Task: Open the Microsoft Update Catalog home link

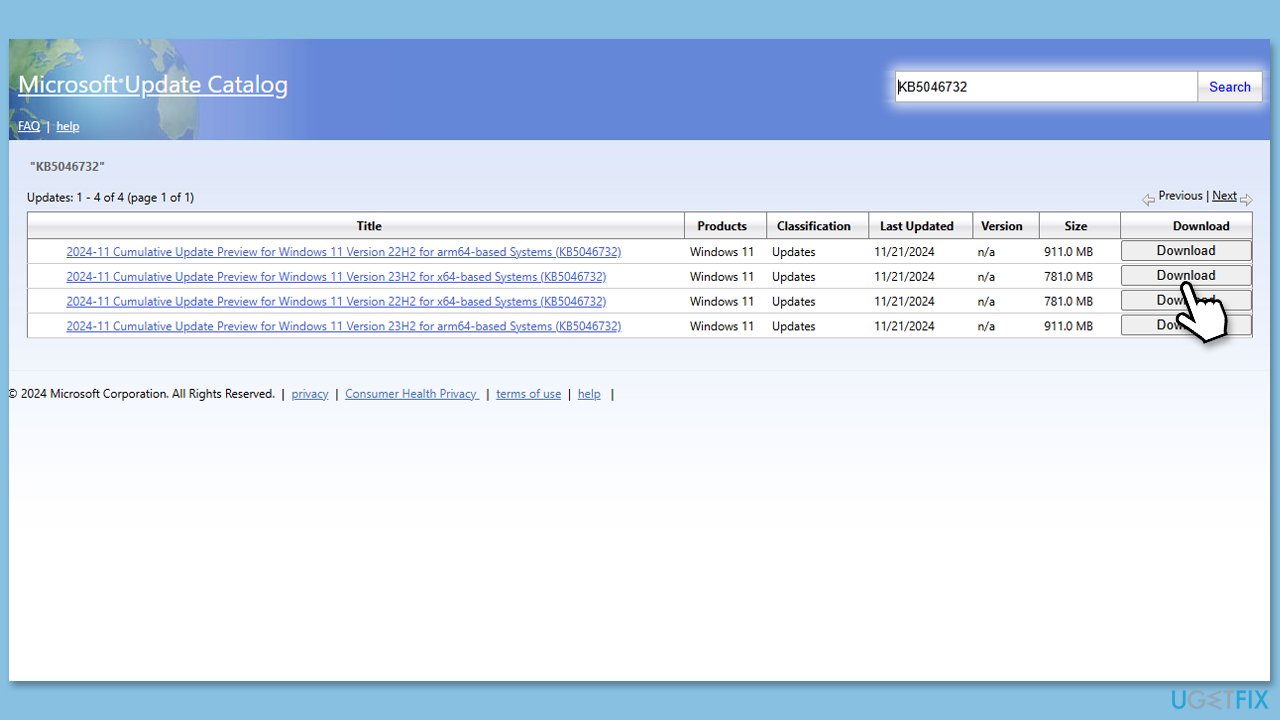Action: (153, 85)
